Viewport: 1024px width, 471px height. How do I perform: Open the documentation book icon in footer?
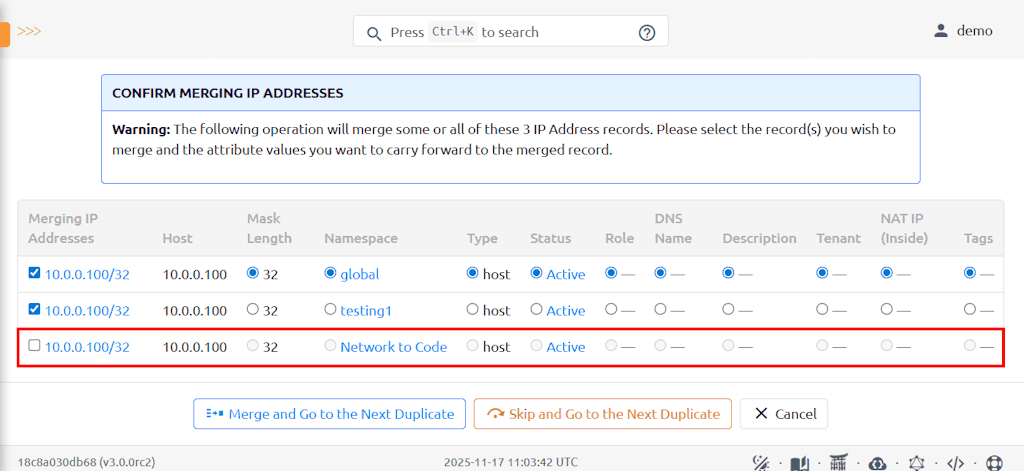tap(800, 463)
